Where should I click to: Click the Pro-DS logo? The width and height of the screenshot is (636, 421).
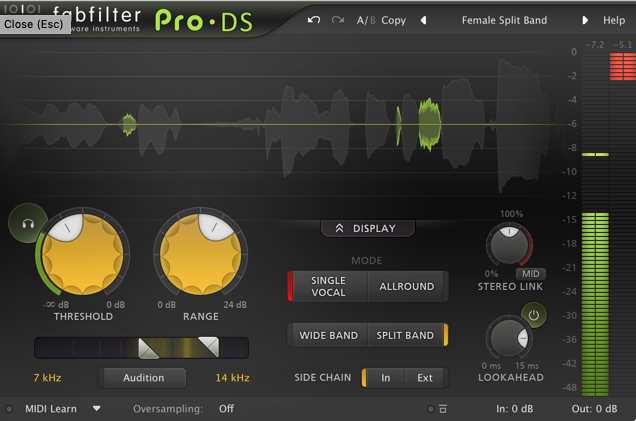click(204, 20)
